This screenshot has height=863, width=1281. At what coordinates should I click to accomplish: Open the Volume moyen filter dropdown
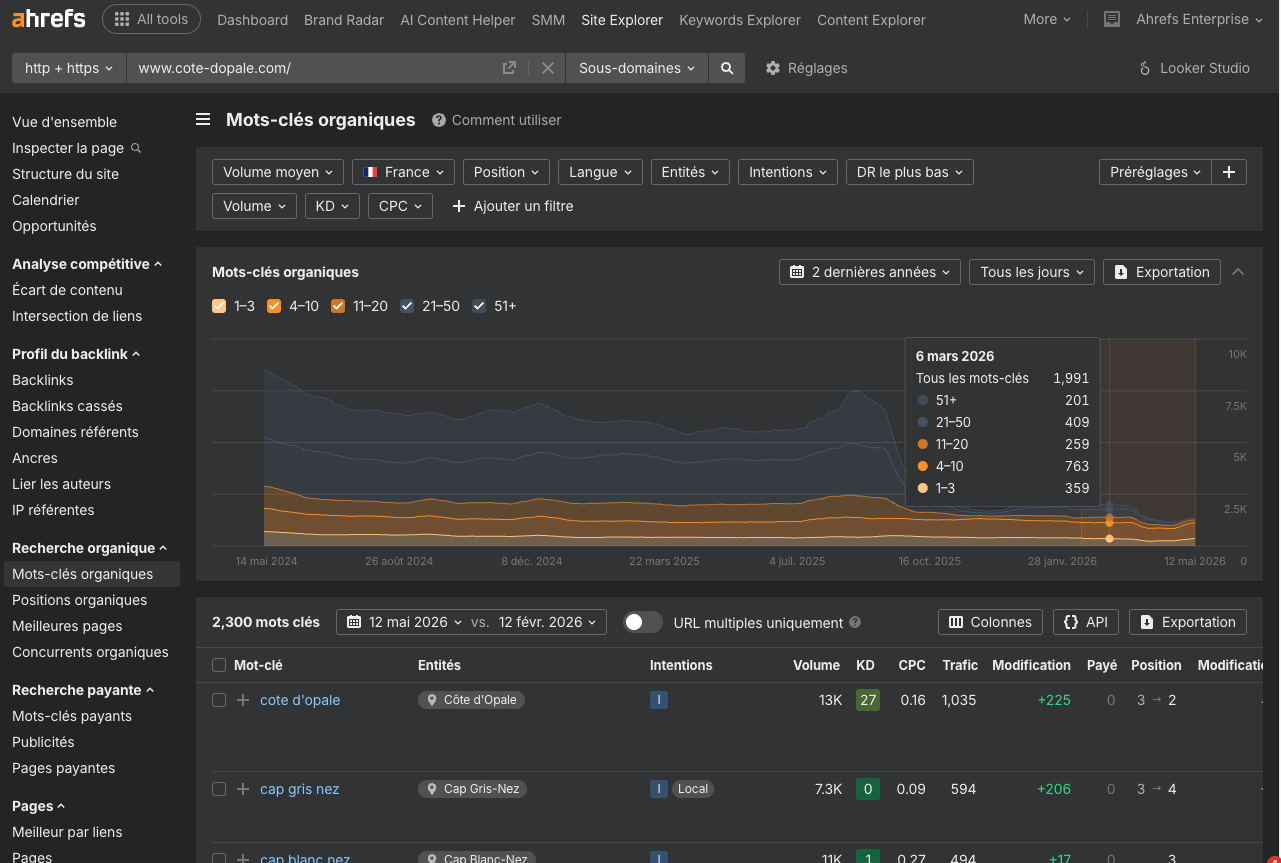tap(278, 172)
